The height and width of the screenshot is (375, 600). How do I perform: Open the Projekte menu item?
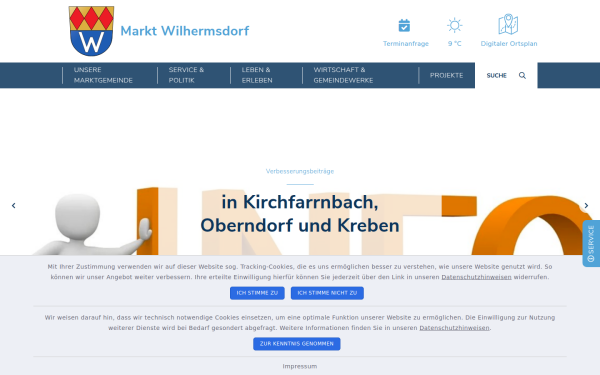click(x=446, y=75)
